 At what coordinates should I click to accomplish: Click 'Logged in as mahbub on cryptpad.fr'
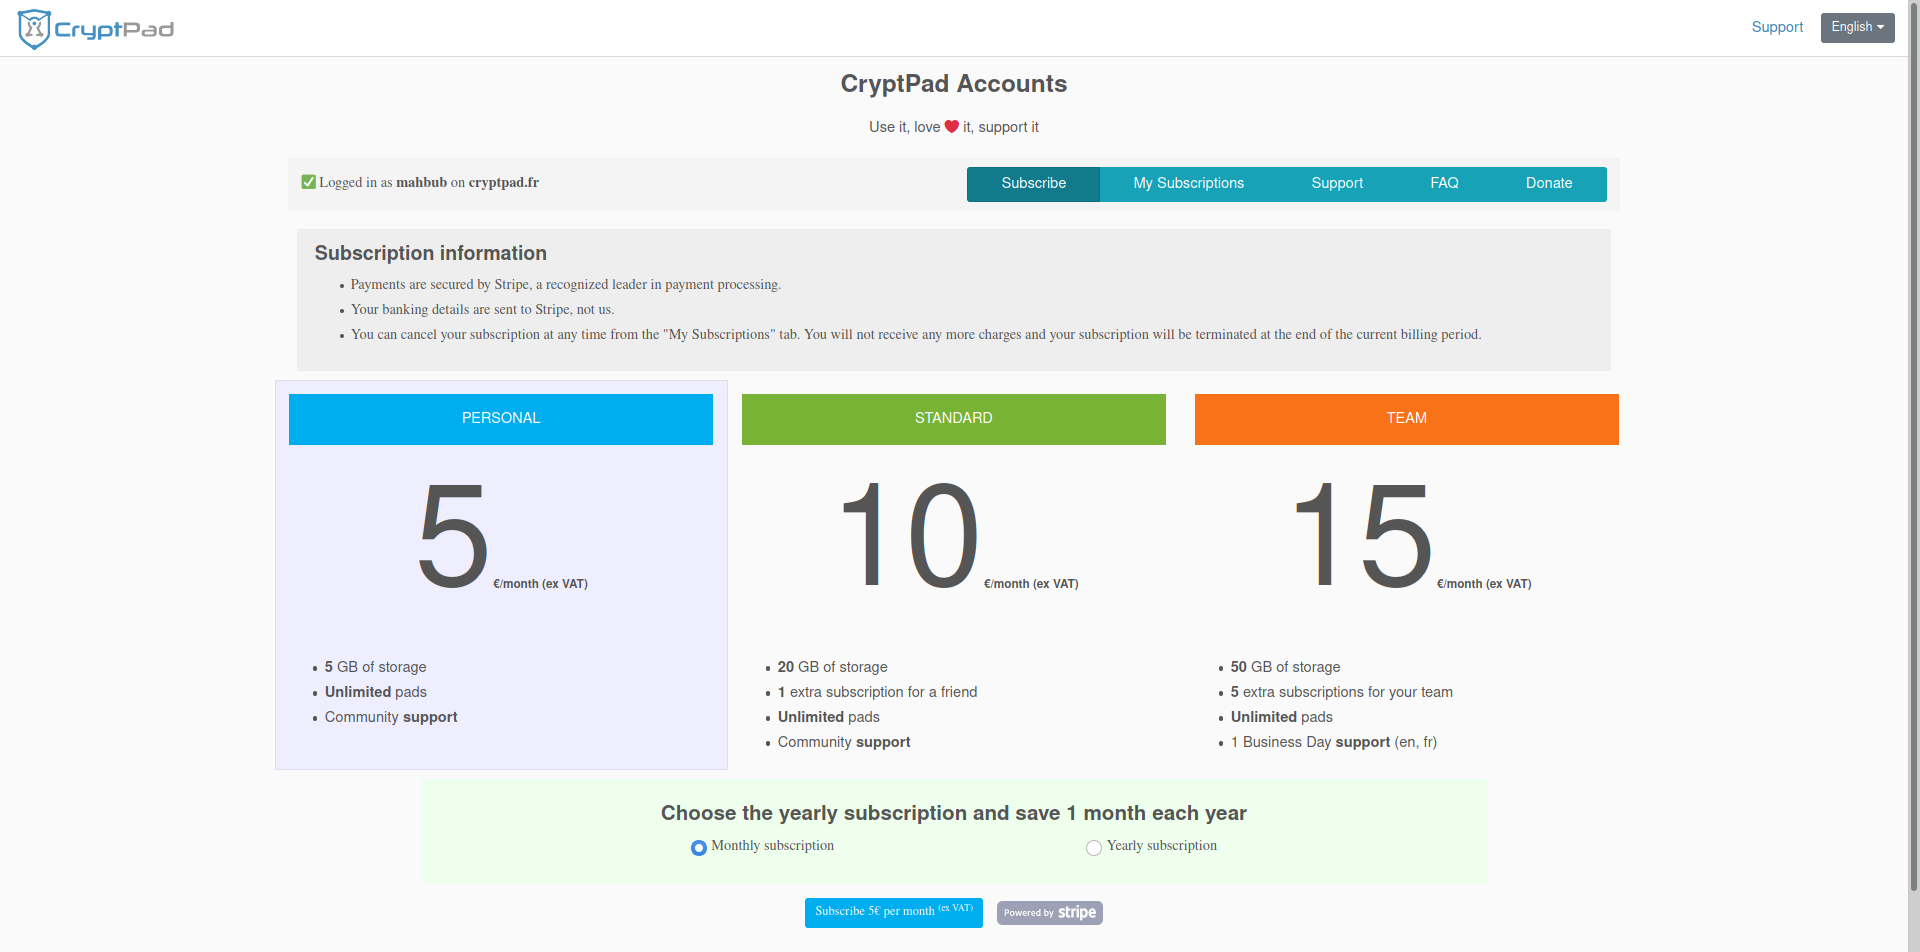pyautogui.click(x=429, y=182)
